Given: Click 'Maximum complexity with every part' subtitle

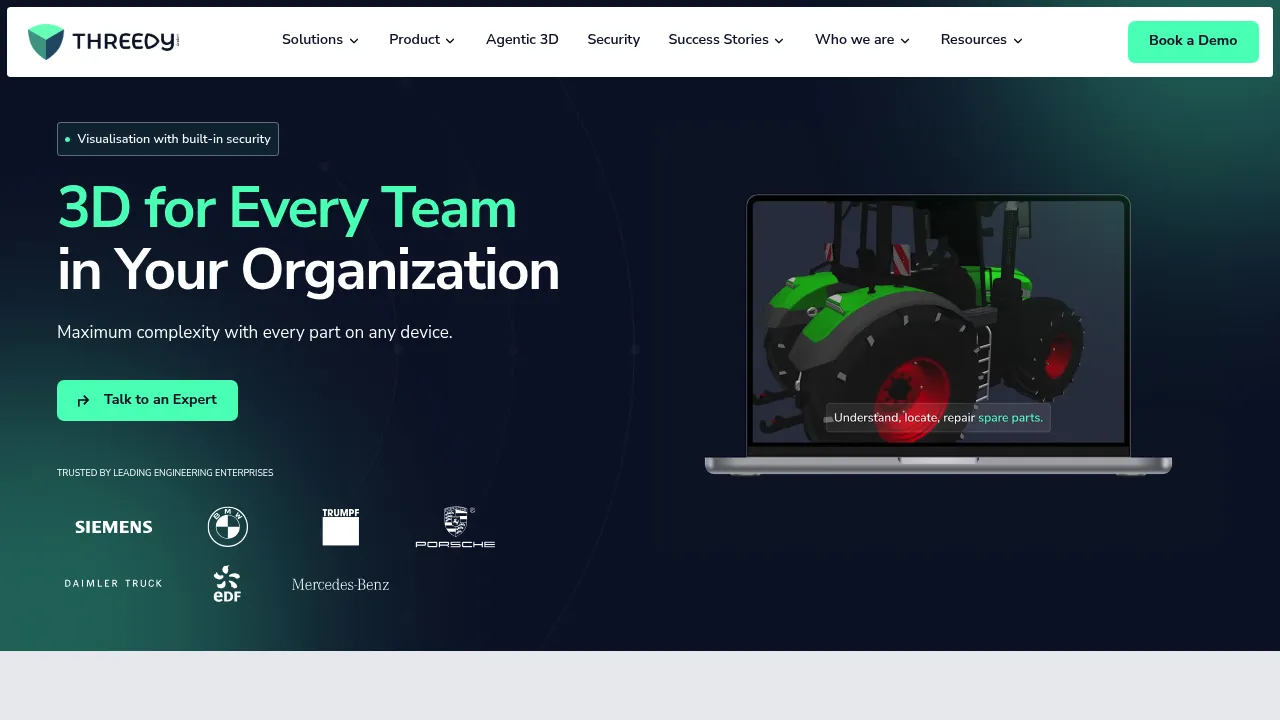Looking at the screenshot, I should point(255,332).
